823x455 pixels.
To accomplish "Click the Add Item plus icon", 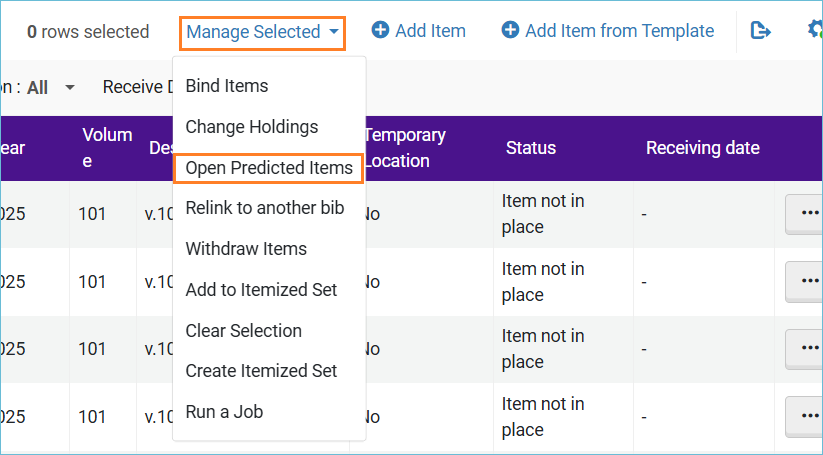I will (x=380, y=30).
